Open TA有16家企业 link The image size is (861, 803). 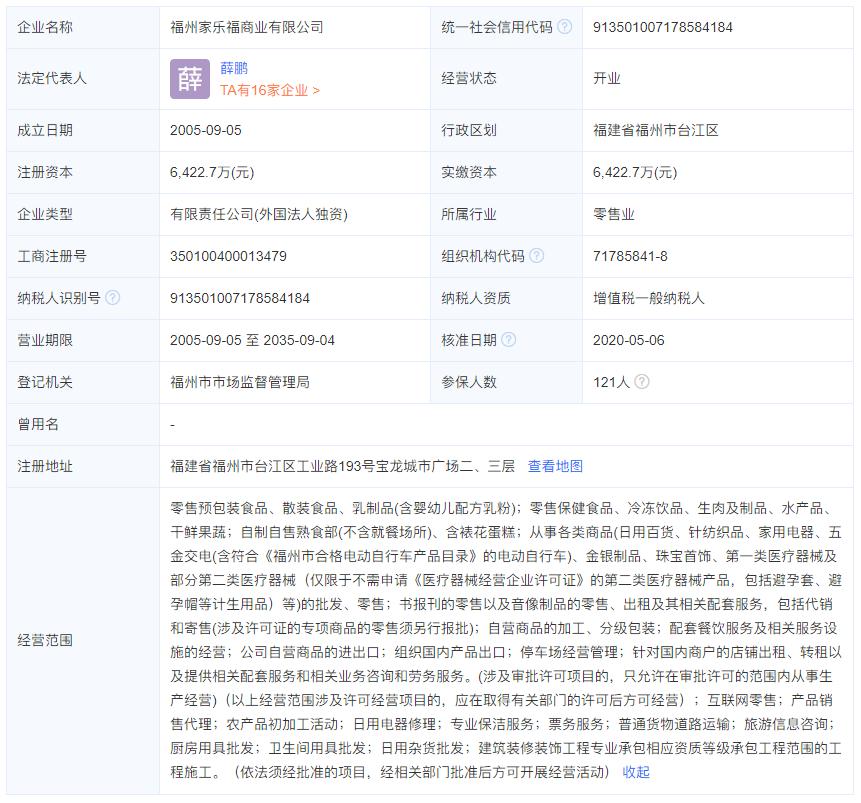[x=270, y=90]
